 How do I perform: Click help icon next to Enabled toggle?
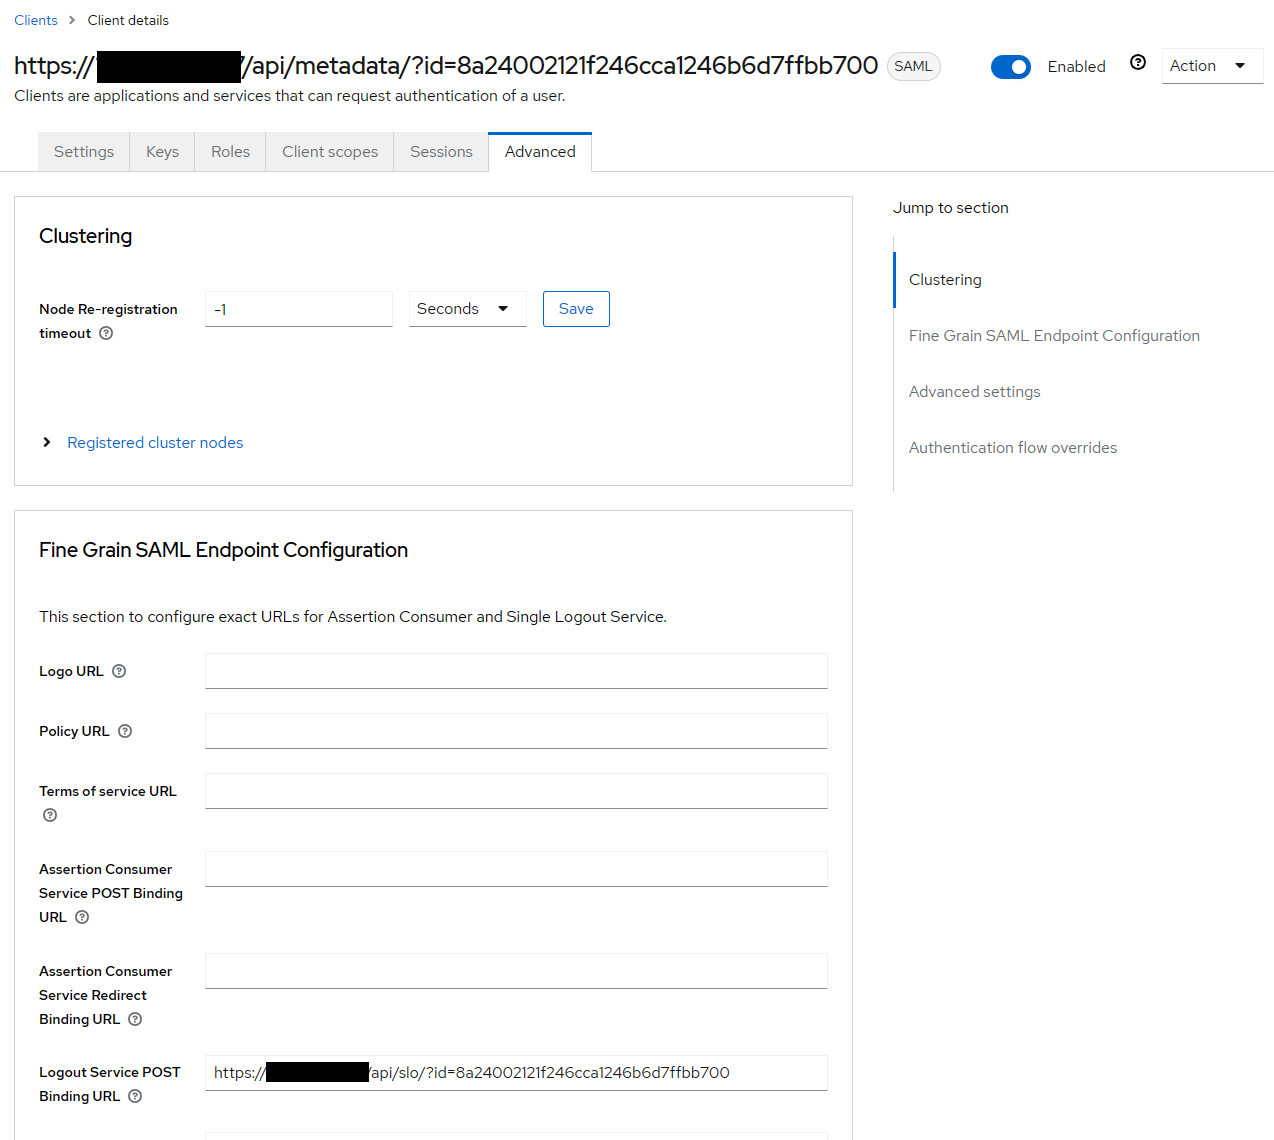click(x=1138, y=63)
